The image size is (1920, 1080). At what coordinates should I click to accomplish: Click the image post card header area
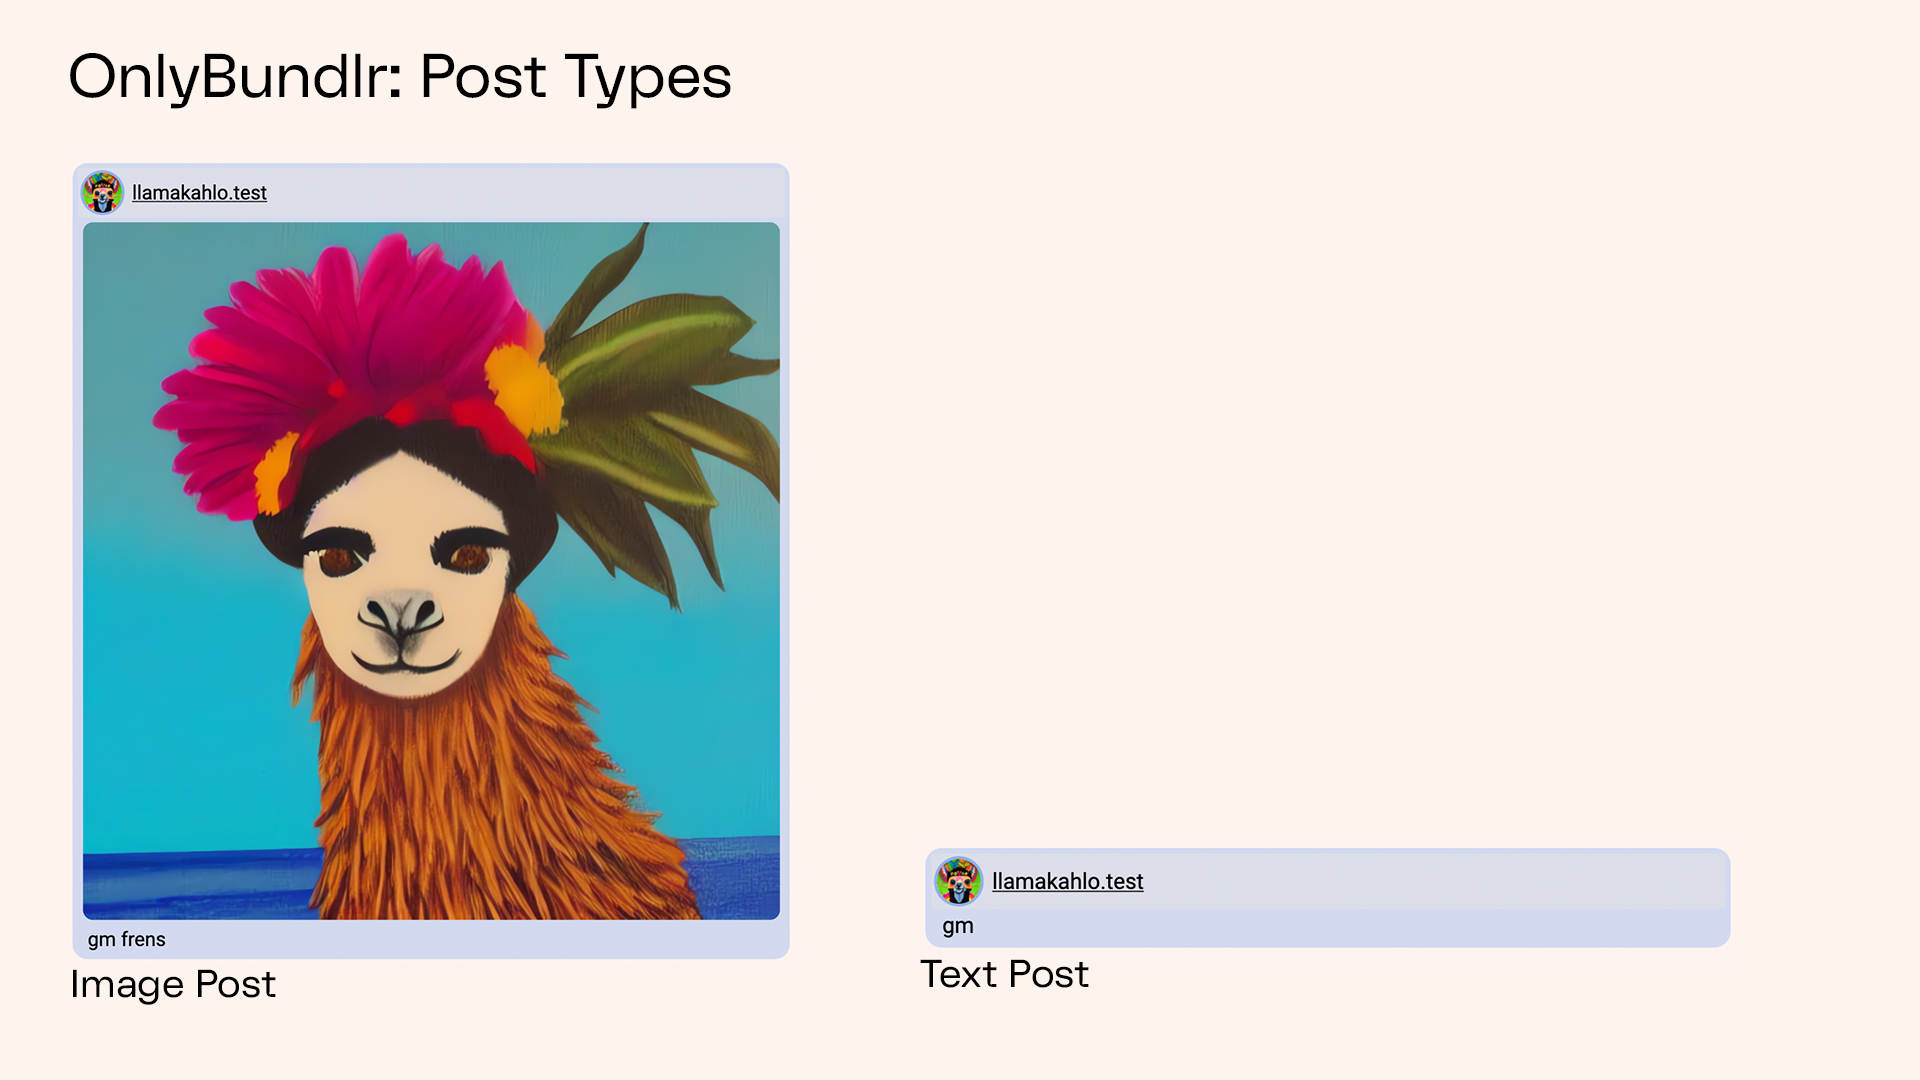(x=431, y=192)
